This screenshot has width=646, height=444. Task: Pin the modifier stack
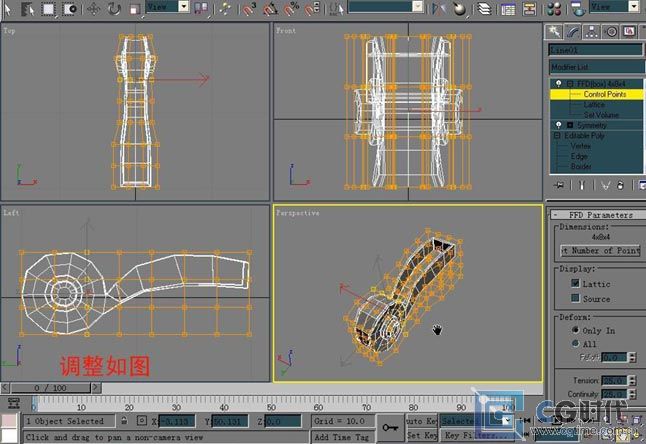pyautogui.click(x=559, y=185)
